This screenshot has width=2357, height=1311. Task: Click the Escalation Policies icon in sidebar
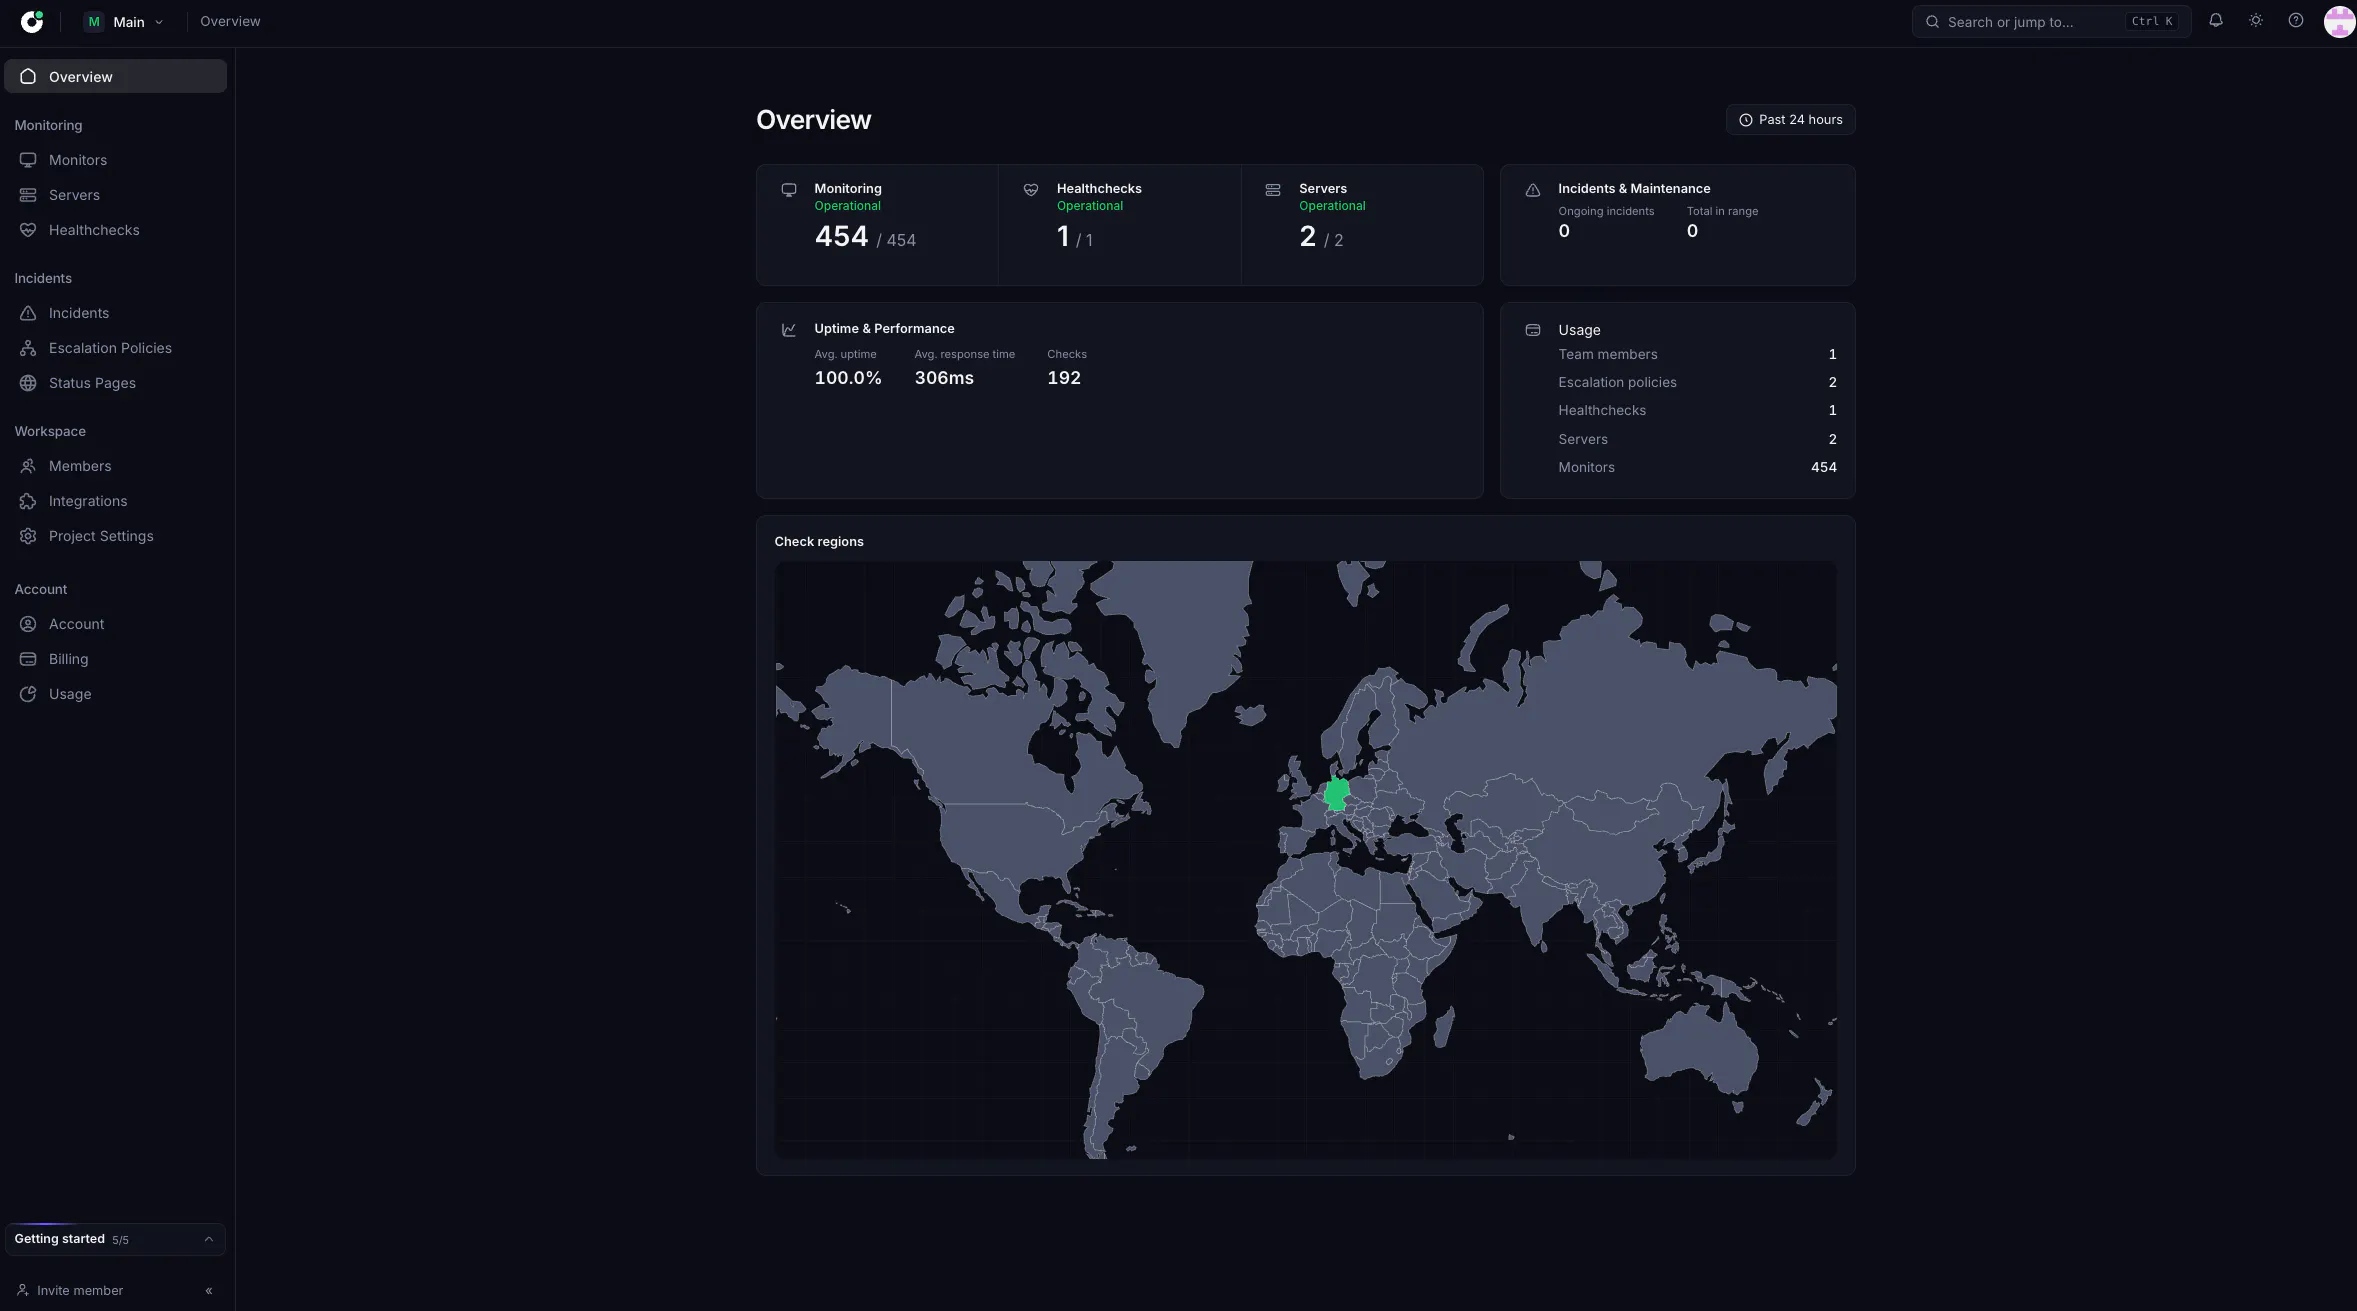28,348
